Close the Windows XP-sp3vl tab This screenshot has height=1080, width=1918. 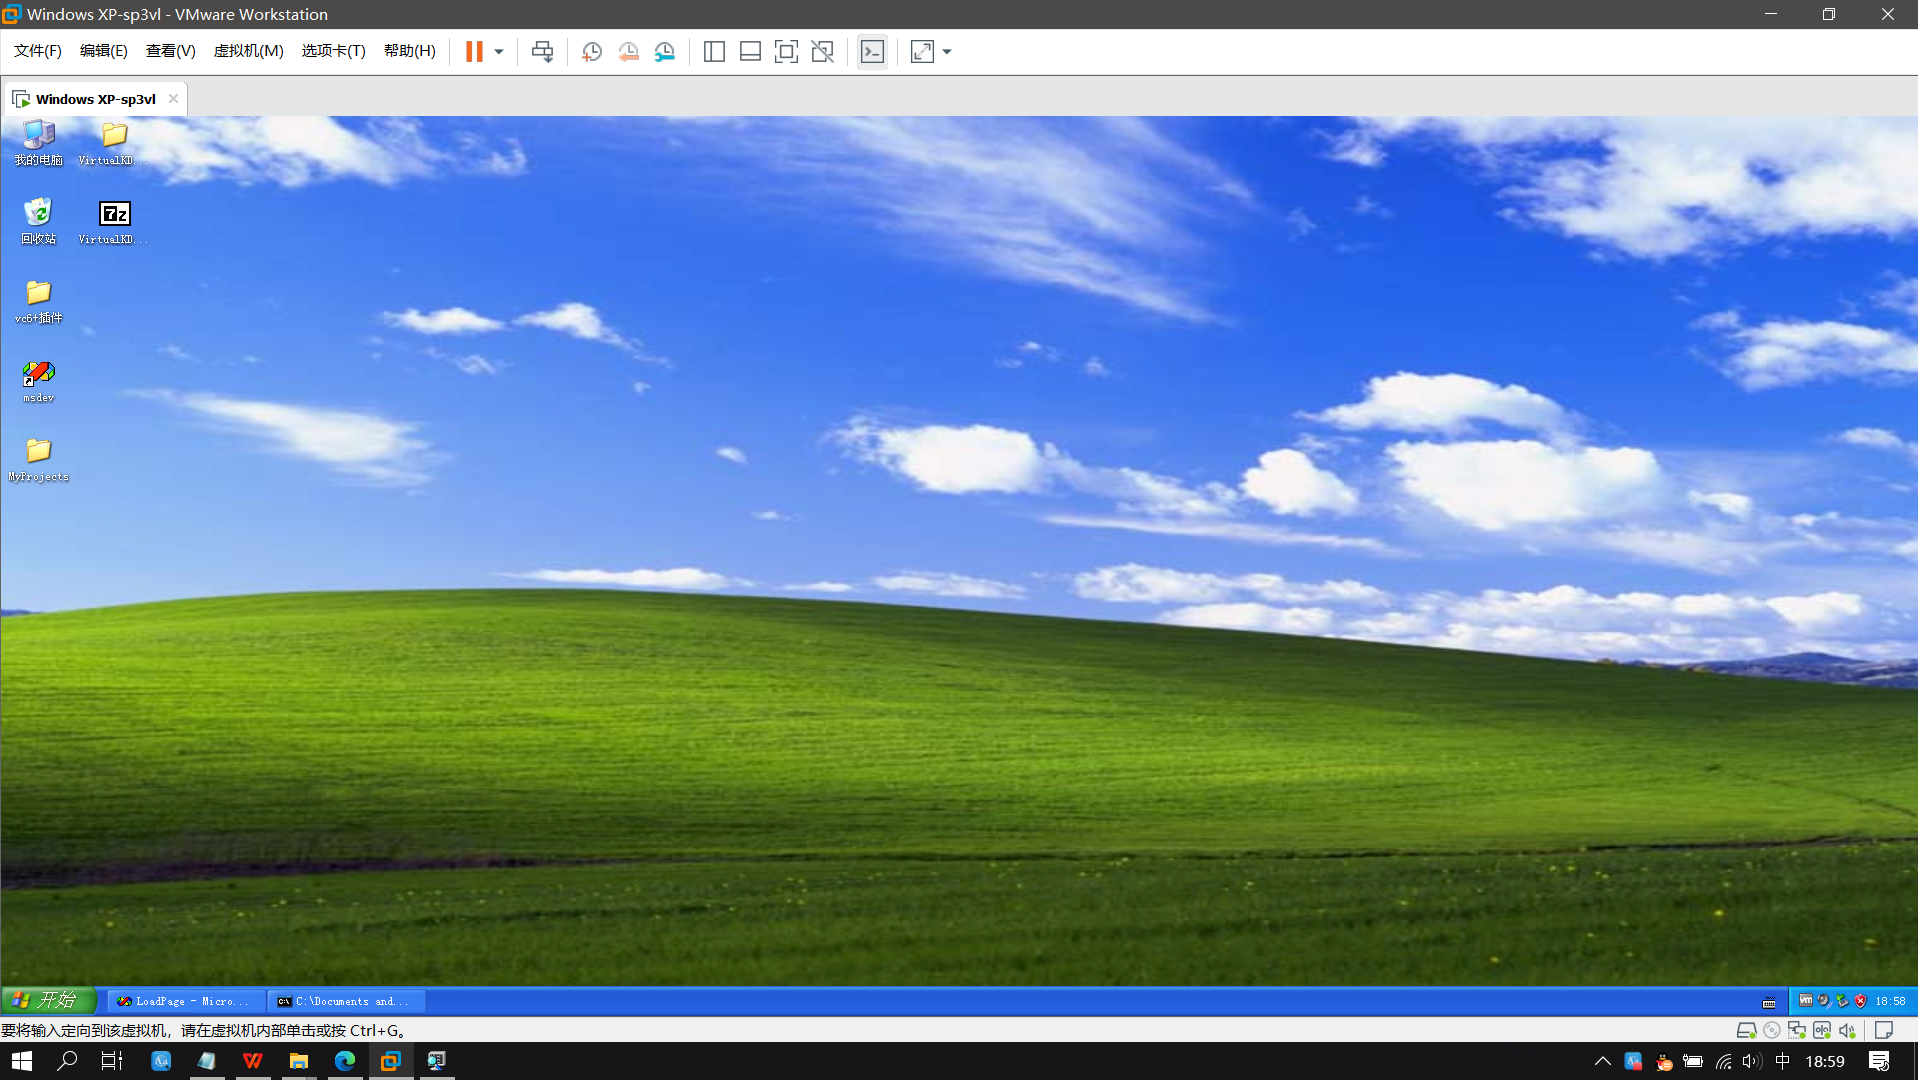pyautogui.click(x=173, y=99)
